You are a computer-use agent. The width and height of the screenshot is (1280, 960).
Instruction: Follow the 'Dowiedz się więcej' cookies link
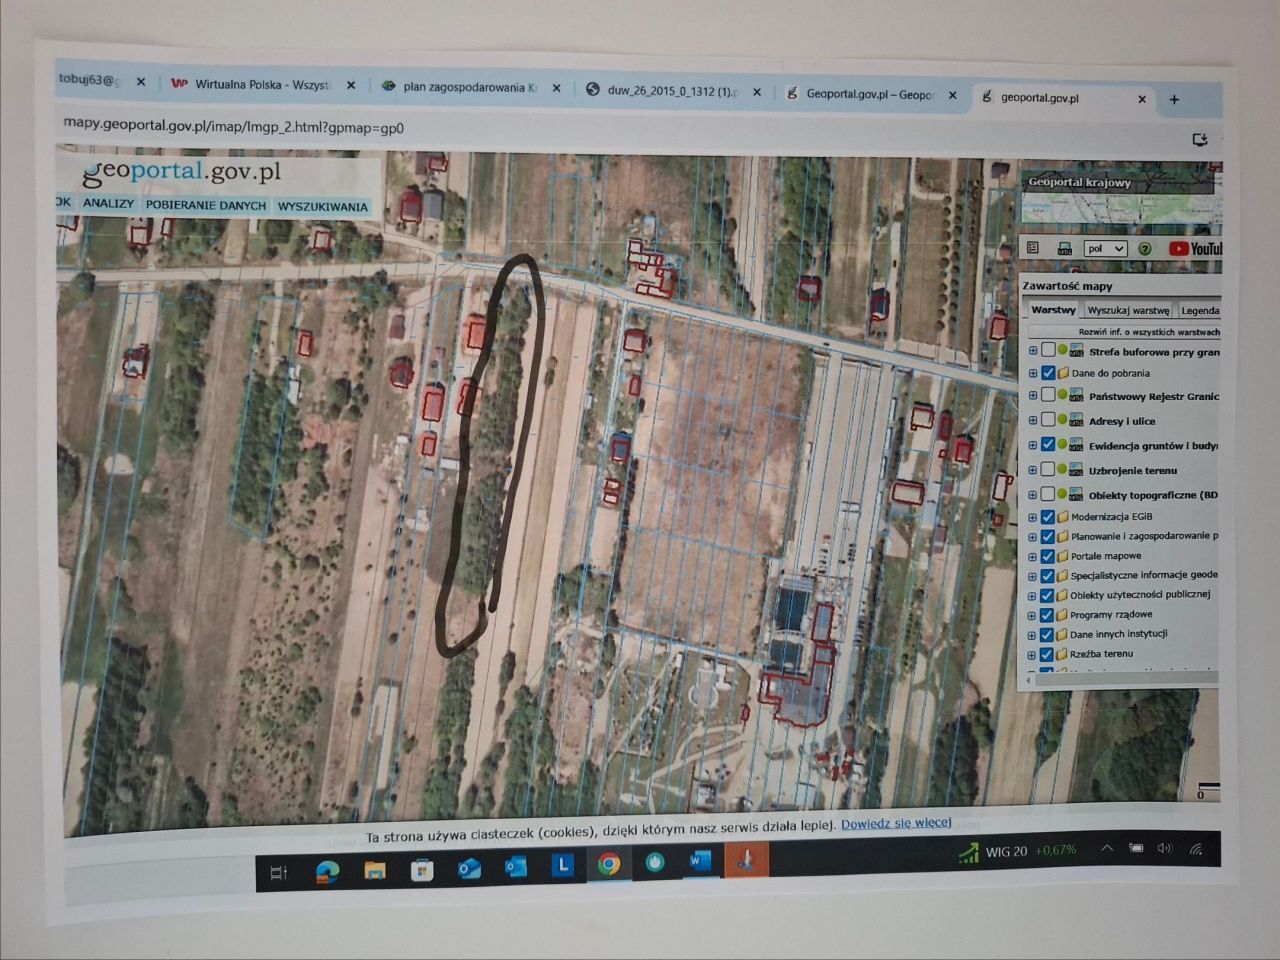tap(896, 823)
